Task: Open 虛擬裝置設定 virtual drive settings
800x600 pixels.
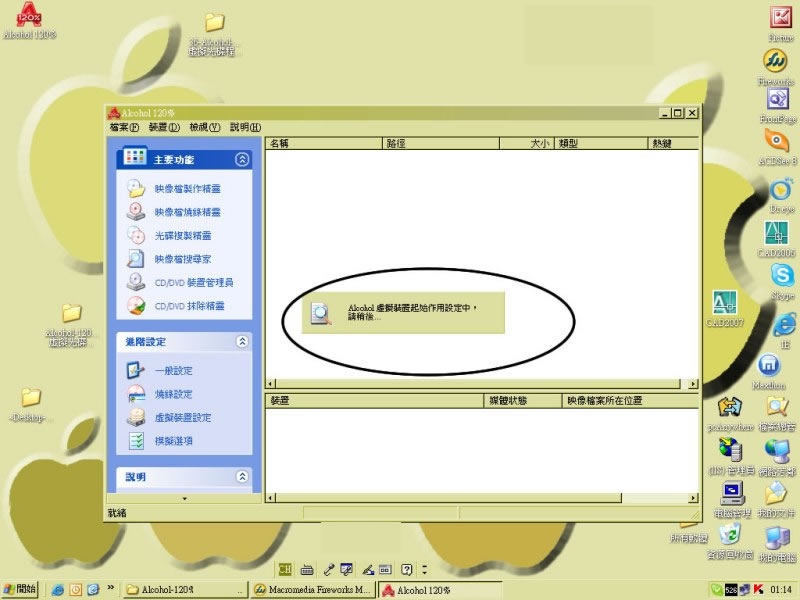Action: [x=169, y=417]
